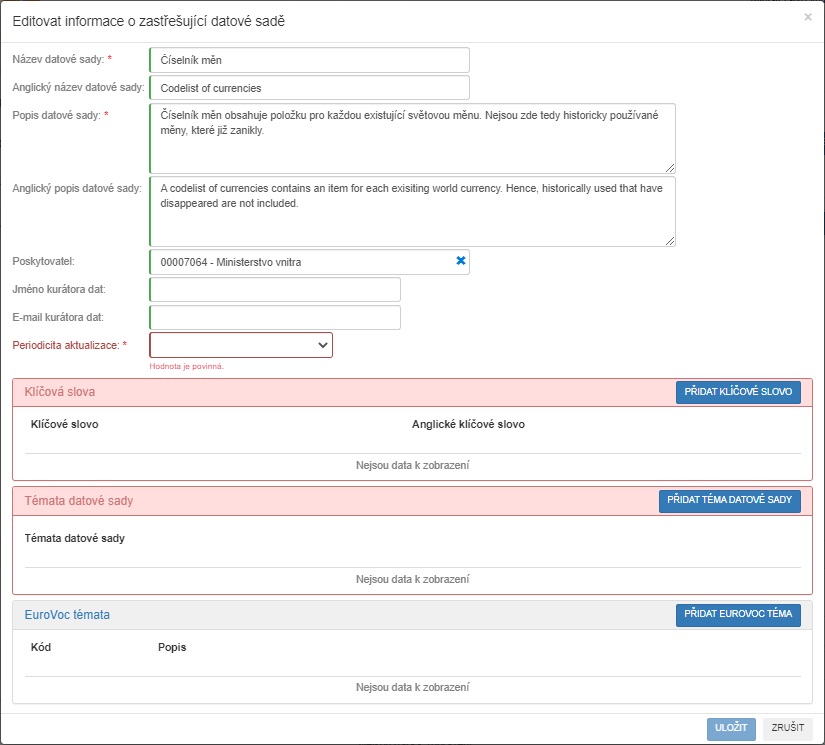This screenshot has width=825, height=745.
Task: Click the Název datové sady field
Action: pos(309,60)
